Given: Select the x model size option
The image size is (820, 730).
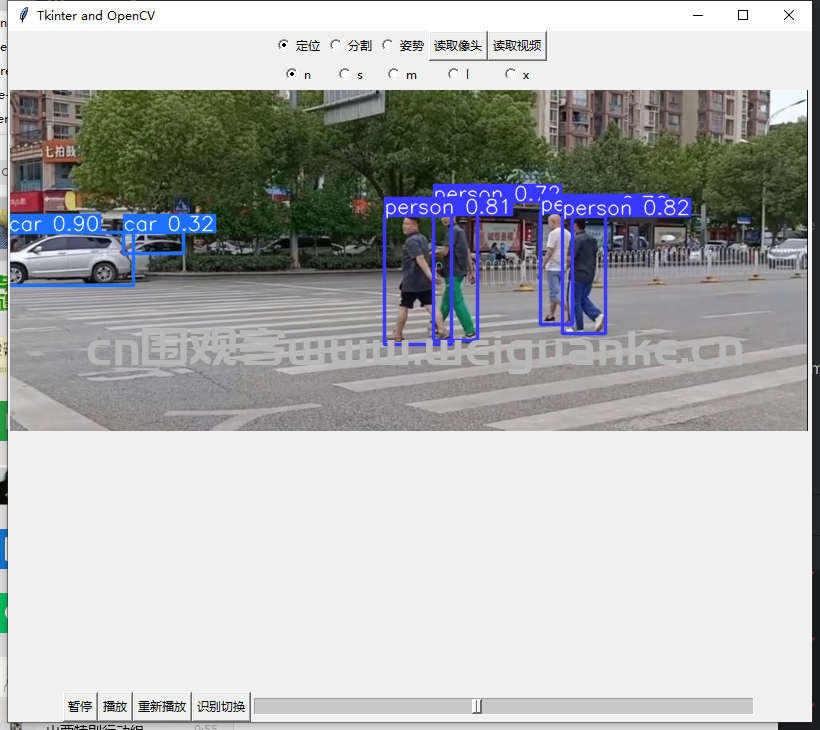Looking at the screenshot, I should point(511,74).
